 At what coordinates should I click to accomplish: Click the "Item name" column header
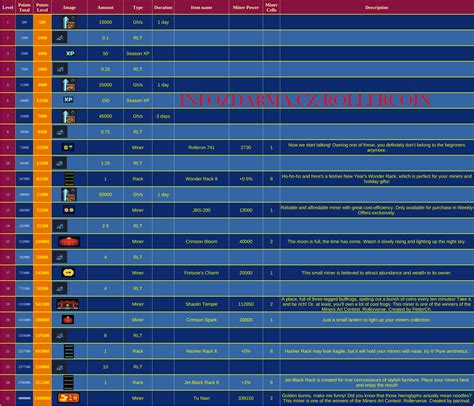click(201, 7)
